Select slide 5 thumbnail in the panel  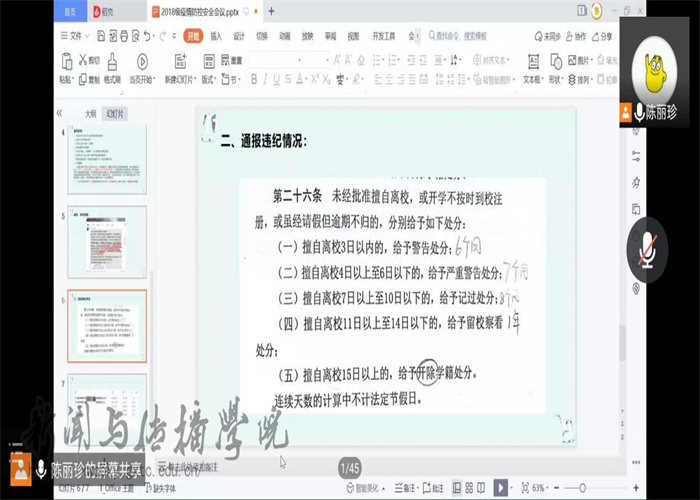pyautogui.click(x=107, y=242)
